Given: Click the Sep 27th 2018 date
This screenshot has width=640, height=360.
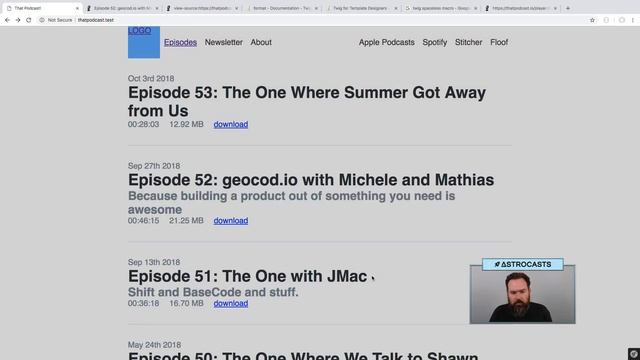Looking at the screenshot, I should click(x=154, y=166).
